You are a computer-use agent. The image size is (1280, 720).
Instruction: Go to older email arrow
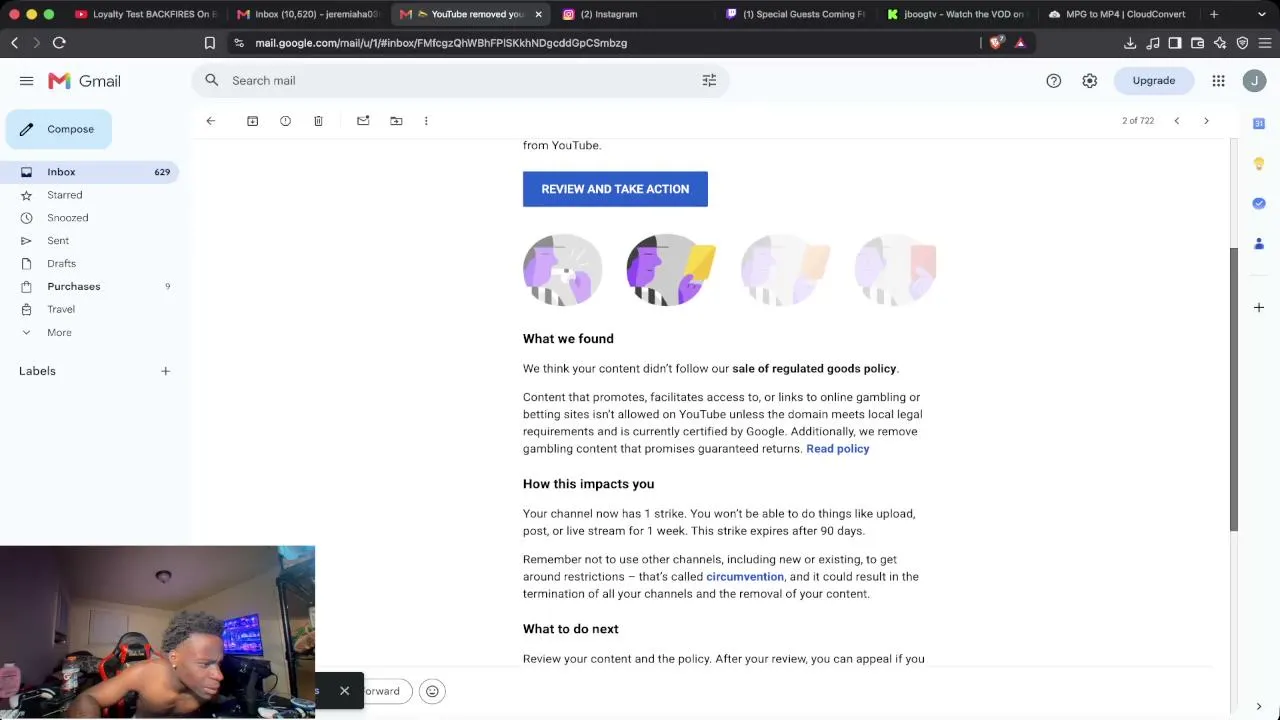(1206, 121)
